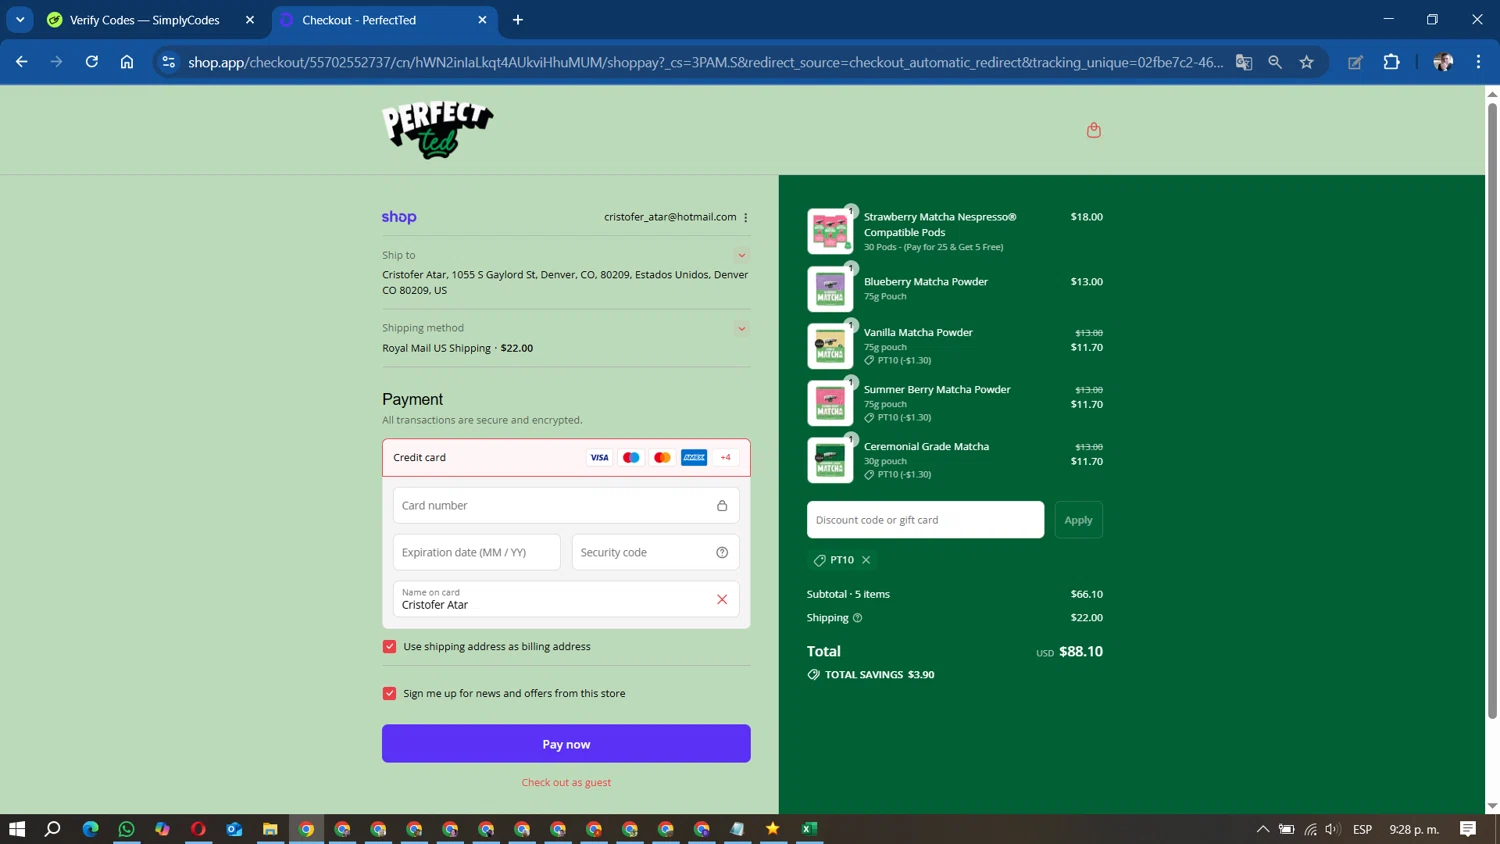Image resolution: width=1500 pixels, height=844 pixels.
Task: Close the Checkout - PerfectTed tab
Action: (x=483, y=20)
